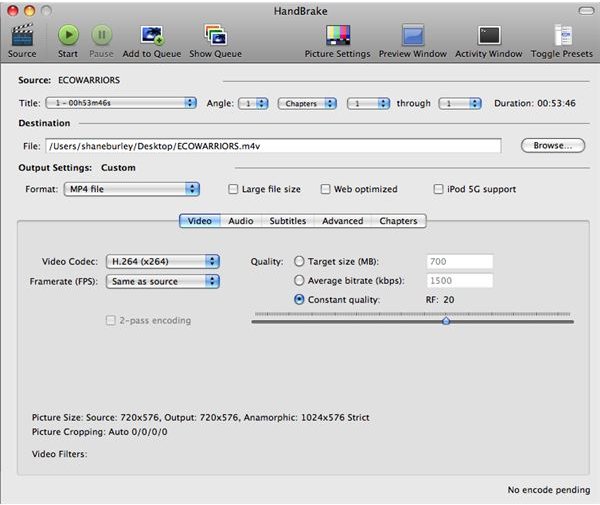Click the Output Settings 'Custom' text
This screenshot has width=600, height=505.
[x=118, y=168]
